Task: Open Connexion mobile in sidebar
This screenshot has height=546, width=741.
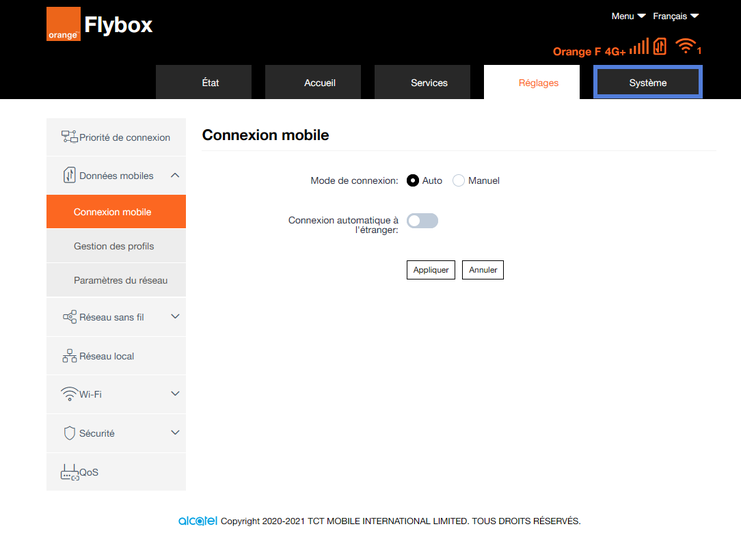Action: coord(116,212)
